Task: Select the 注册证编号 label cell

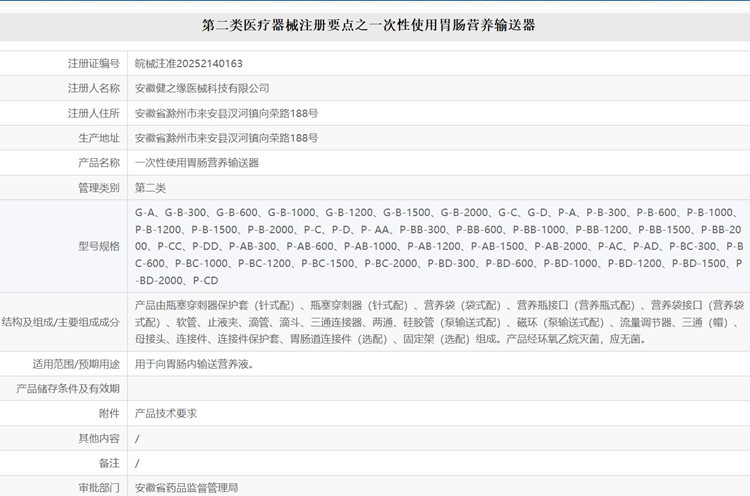Action: point(94,63)
